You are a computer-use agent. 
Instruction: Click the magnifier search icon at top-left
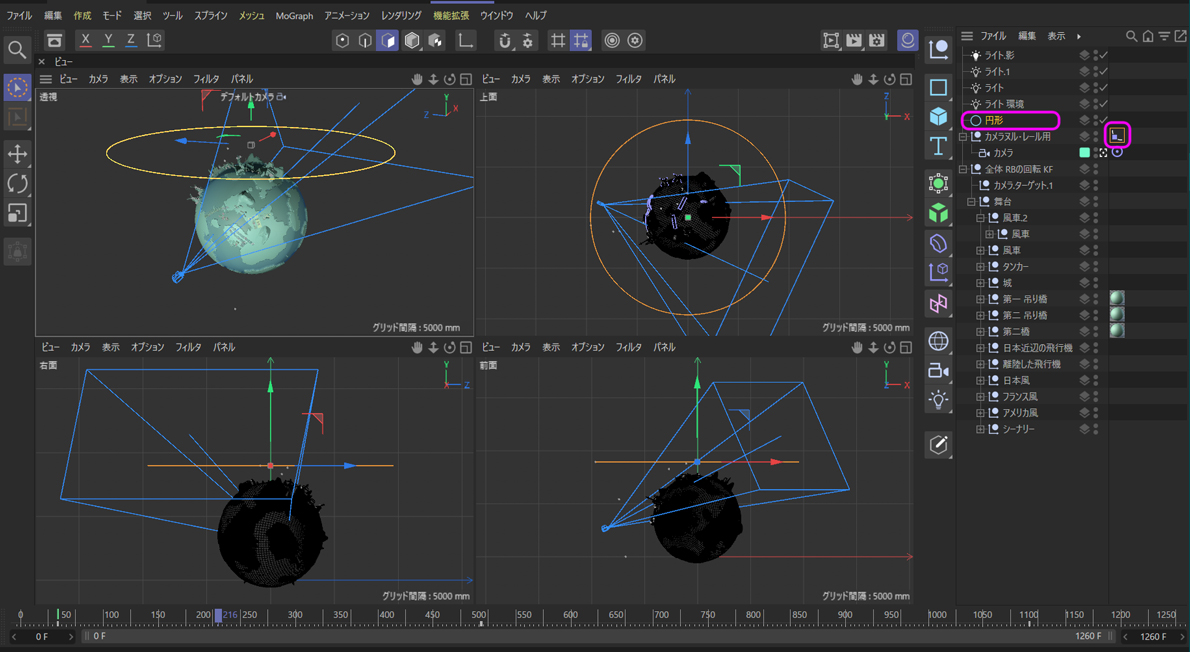(17, 50)
